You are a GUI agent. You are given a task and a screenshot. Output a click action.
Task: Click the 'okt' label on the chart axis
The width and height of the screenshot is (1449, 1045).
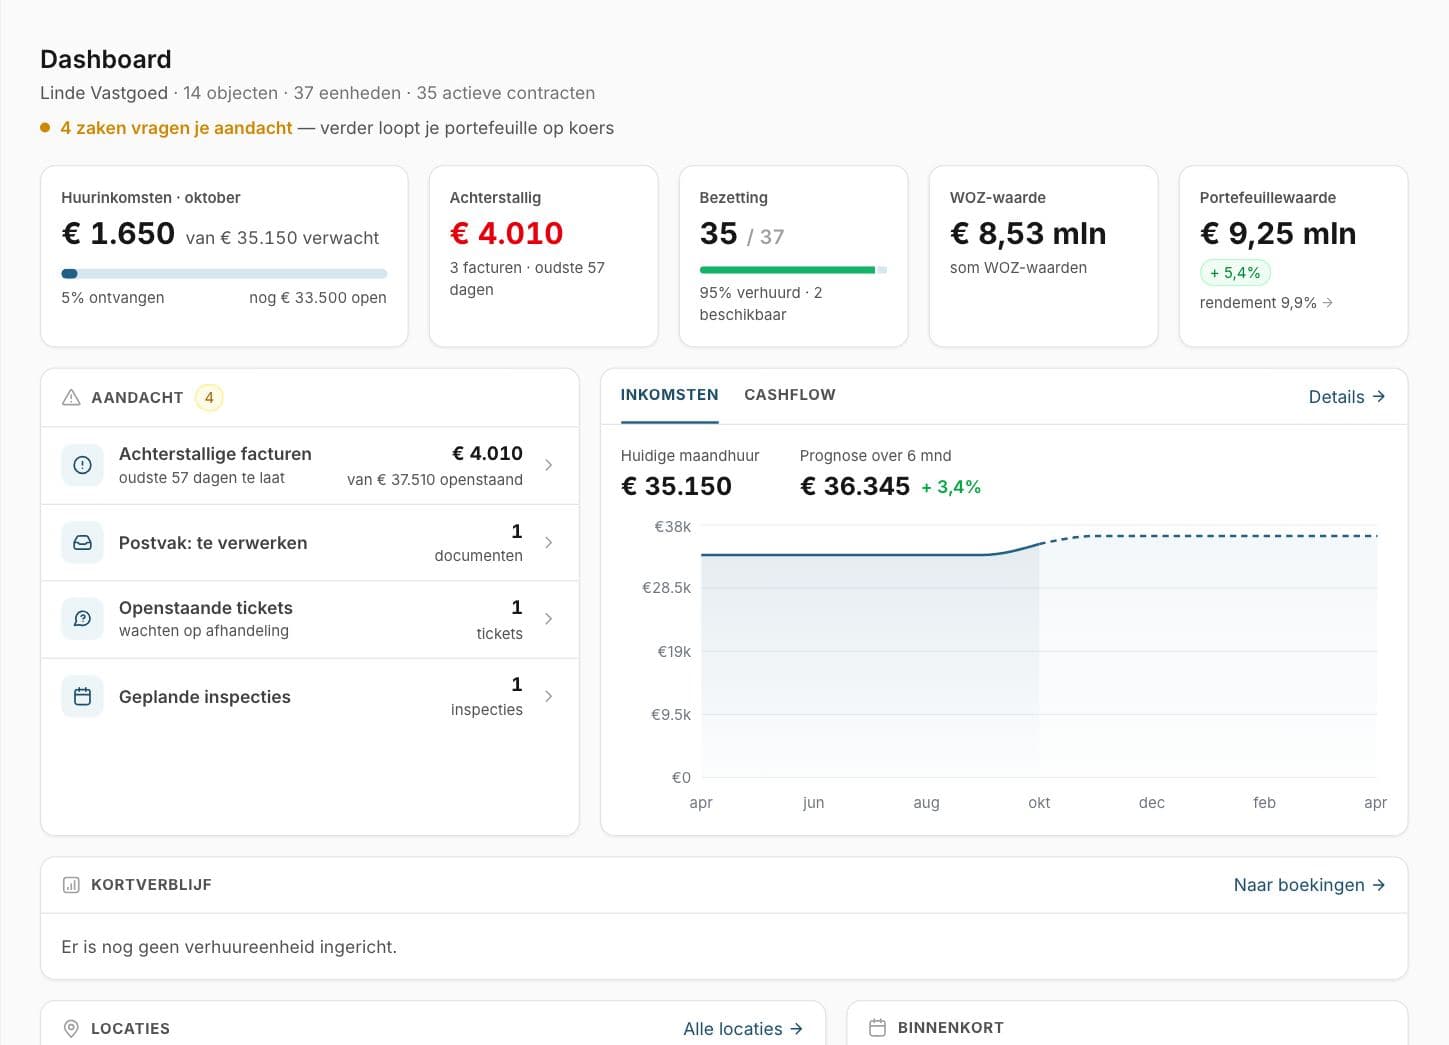point(1039,803)
